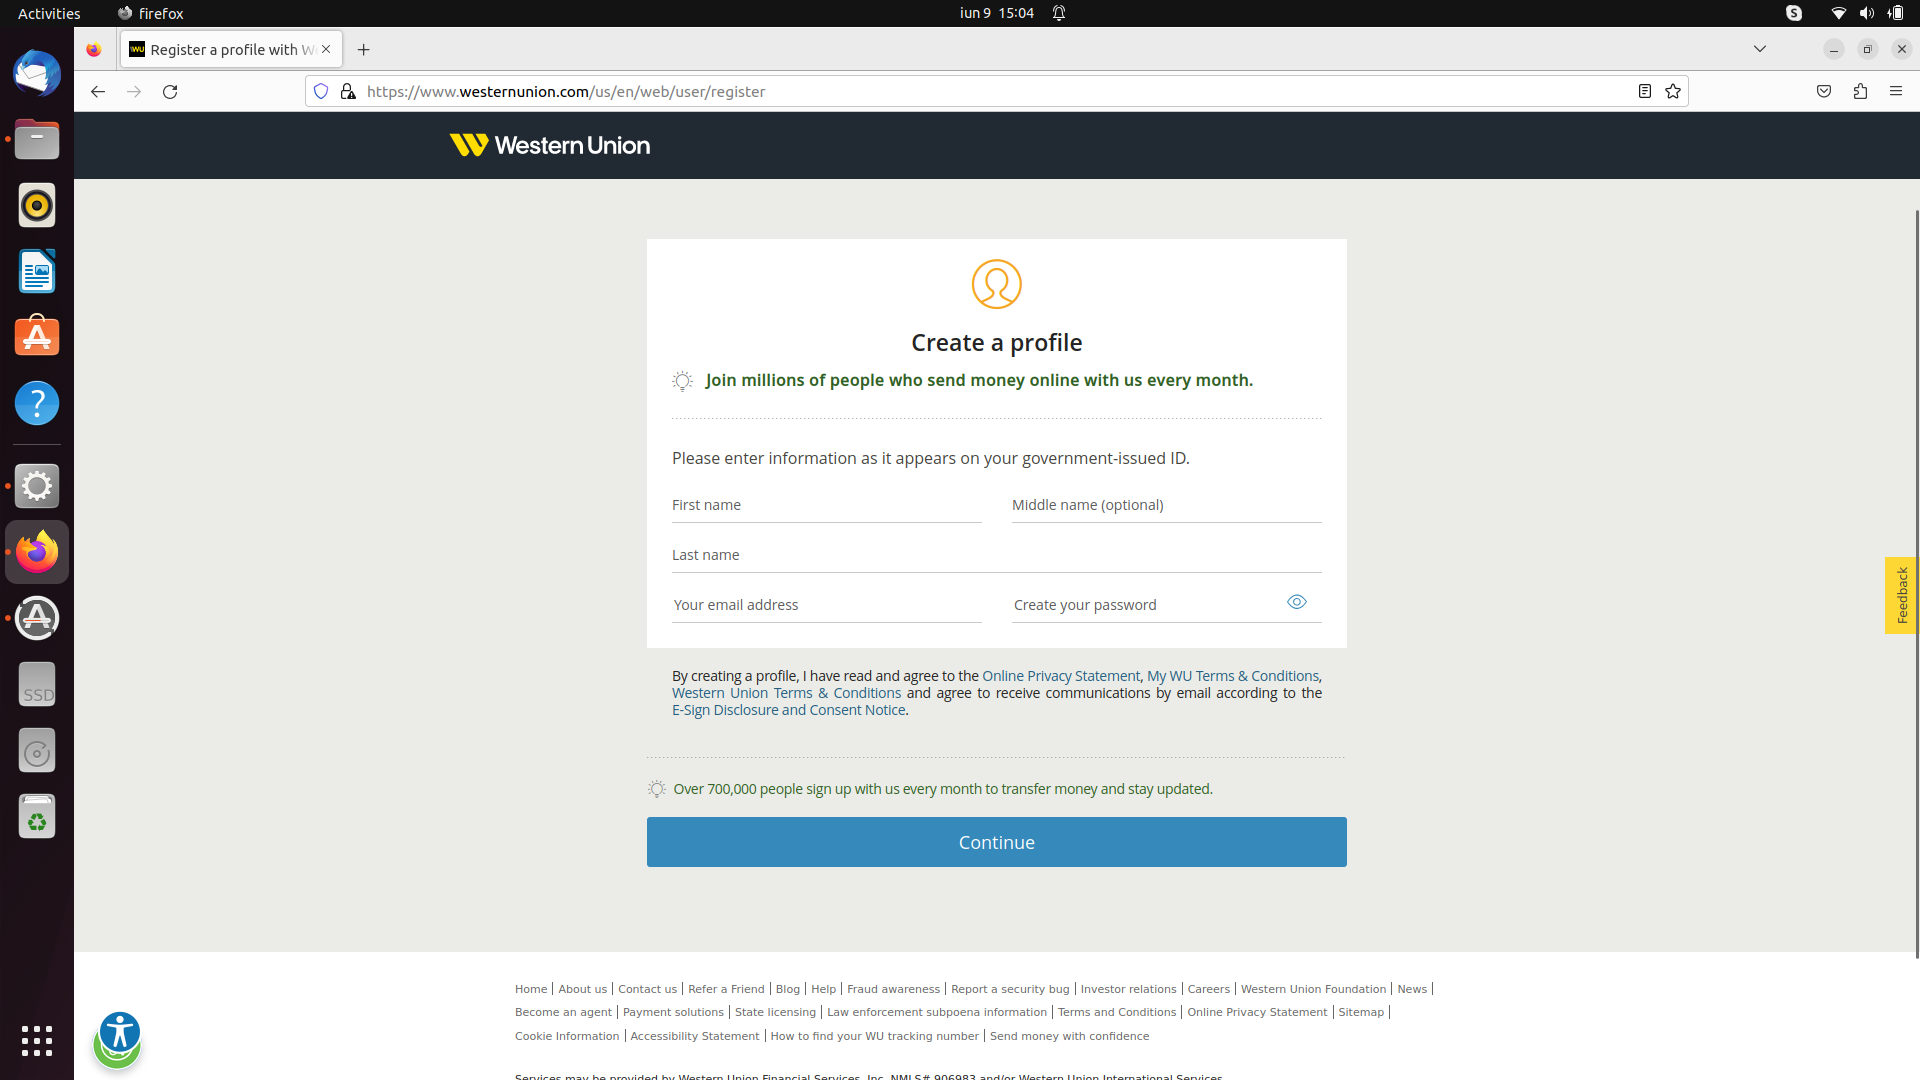Go back using the back arrow

tap(98, 91)
